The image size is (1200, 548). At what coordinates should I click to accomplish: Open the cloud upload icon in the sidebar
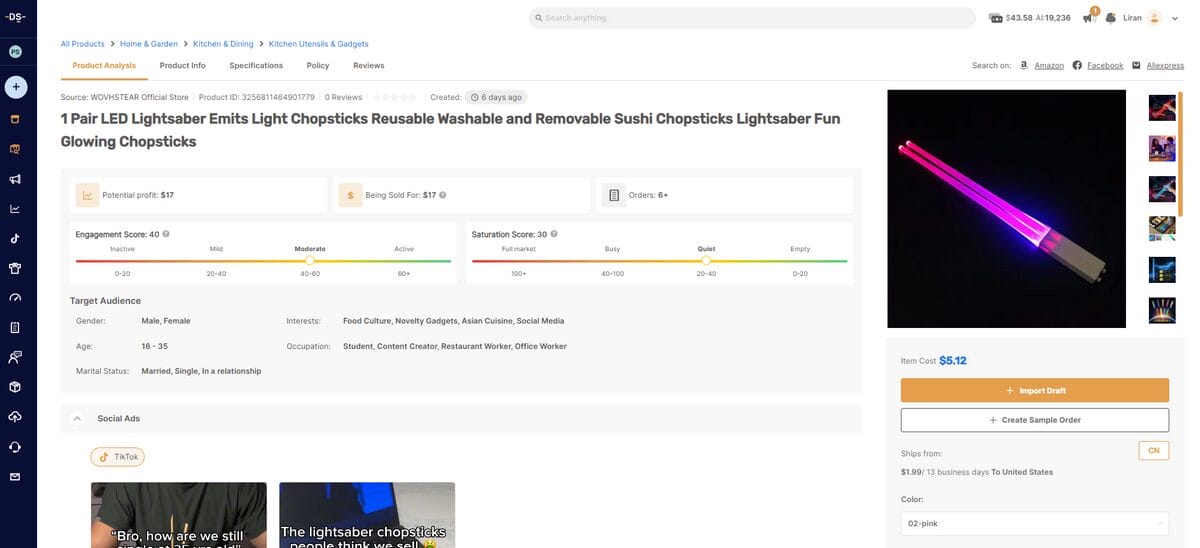click(x=15, y=416)
